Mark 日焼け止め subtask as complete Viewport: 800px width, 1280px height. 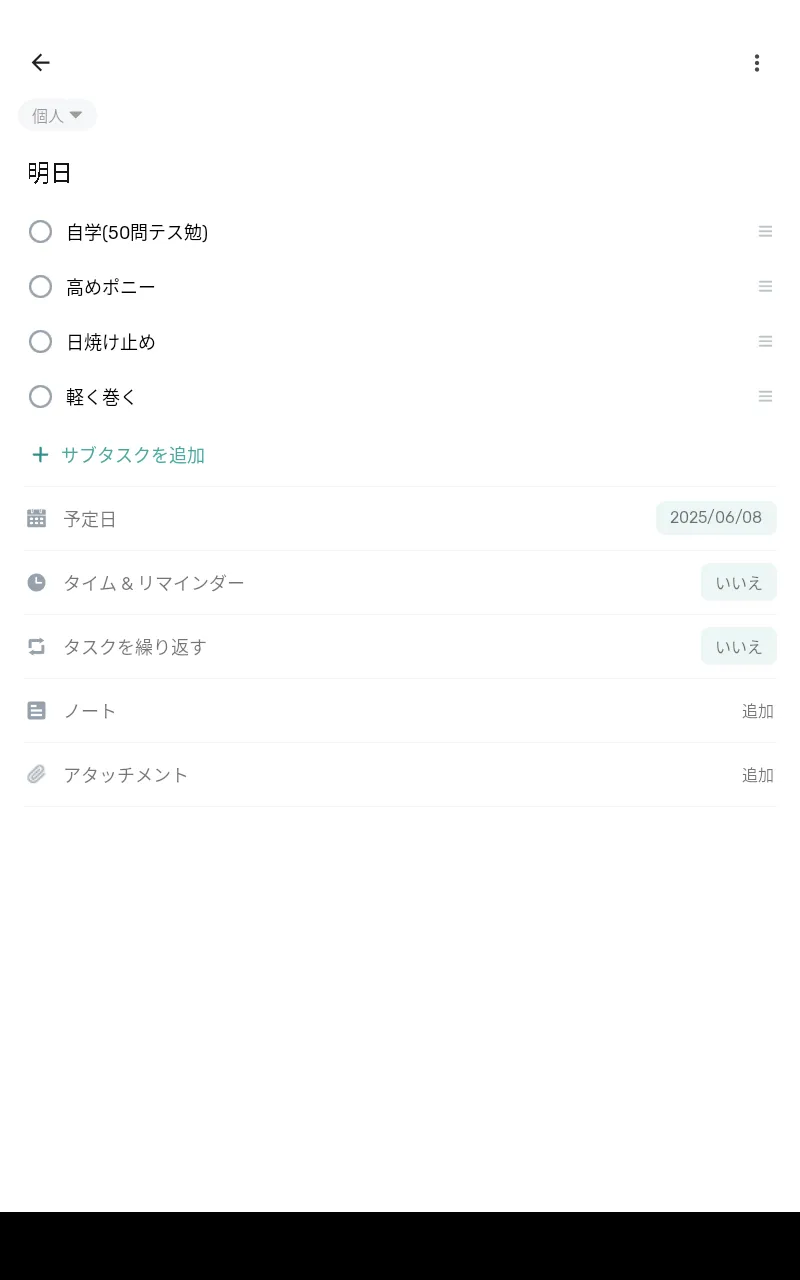click(40, 342)
